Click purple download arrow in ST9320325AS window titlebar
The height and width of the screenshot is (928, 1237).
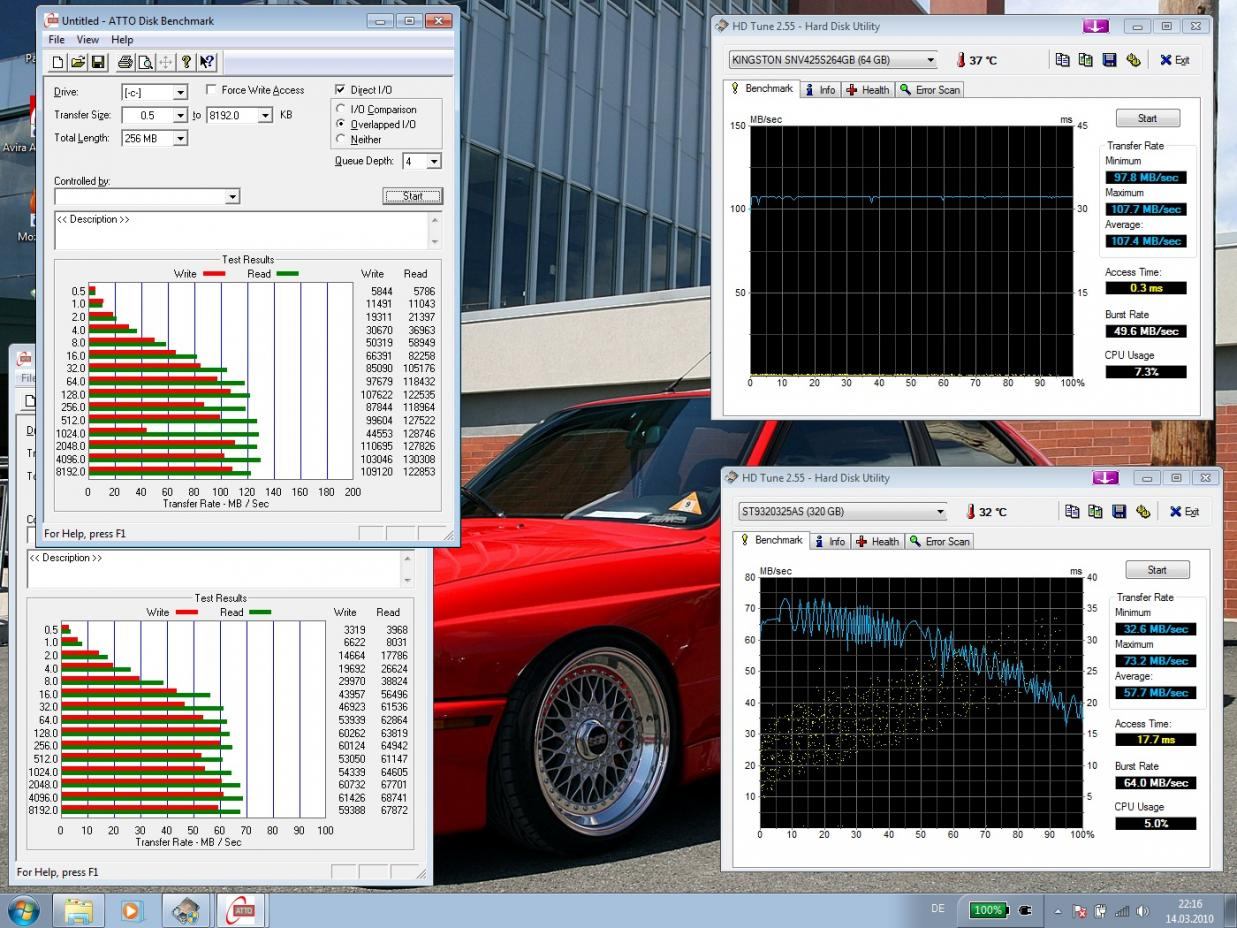point(1106,478)
